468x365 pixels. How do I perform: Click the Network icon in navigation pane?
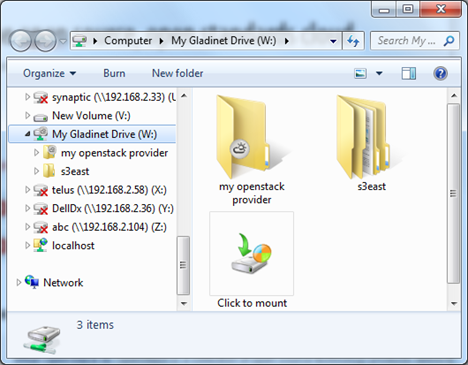[x=32, y=282]
